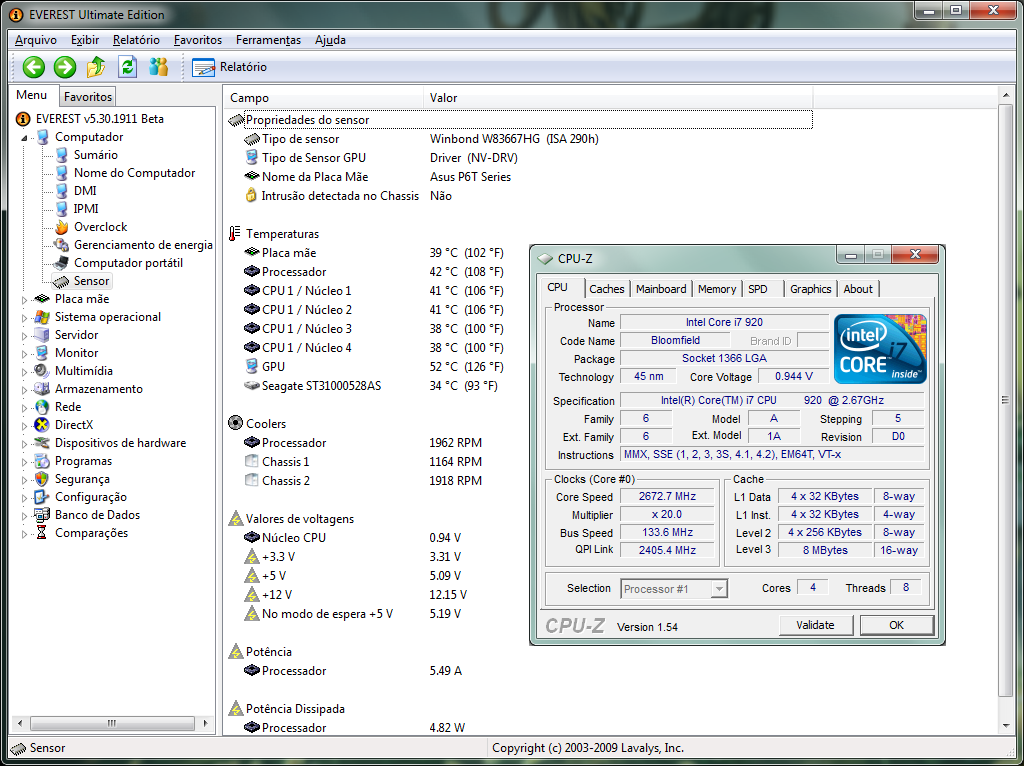Click the DirectX icon in the tree
Viewport: 1024px width, 766px height.
42,424
